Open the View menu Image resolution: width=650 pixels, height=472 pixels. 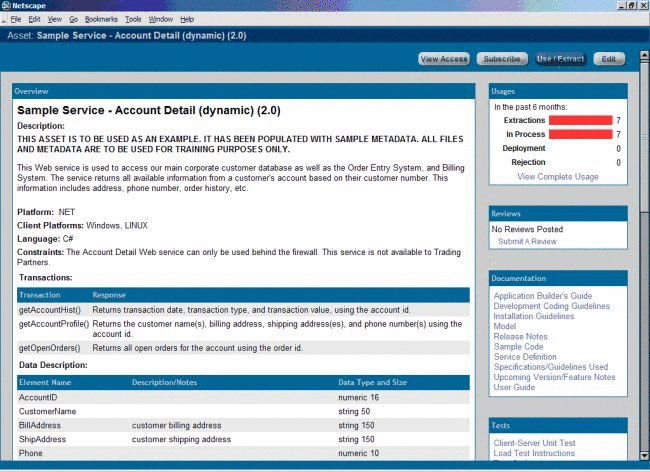pos(54,19)
